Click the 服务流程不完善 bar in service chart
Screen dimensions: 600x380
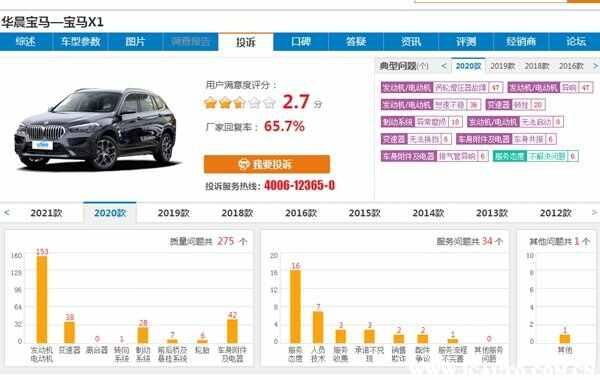tap(453, 341)
